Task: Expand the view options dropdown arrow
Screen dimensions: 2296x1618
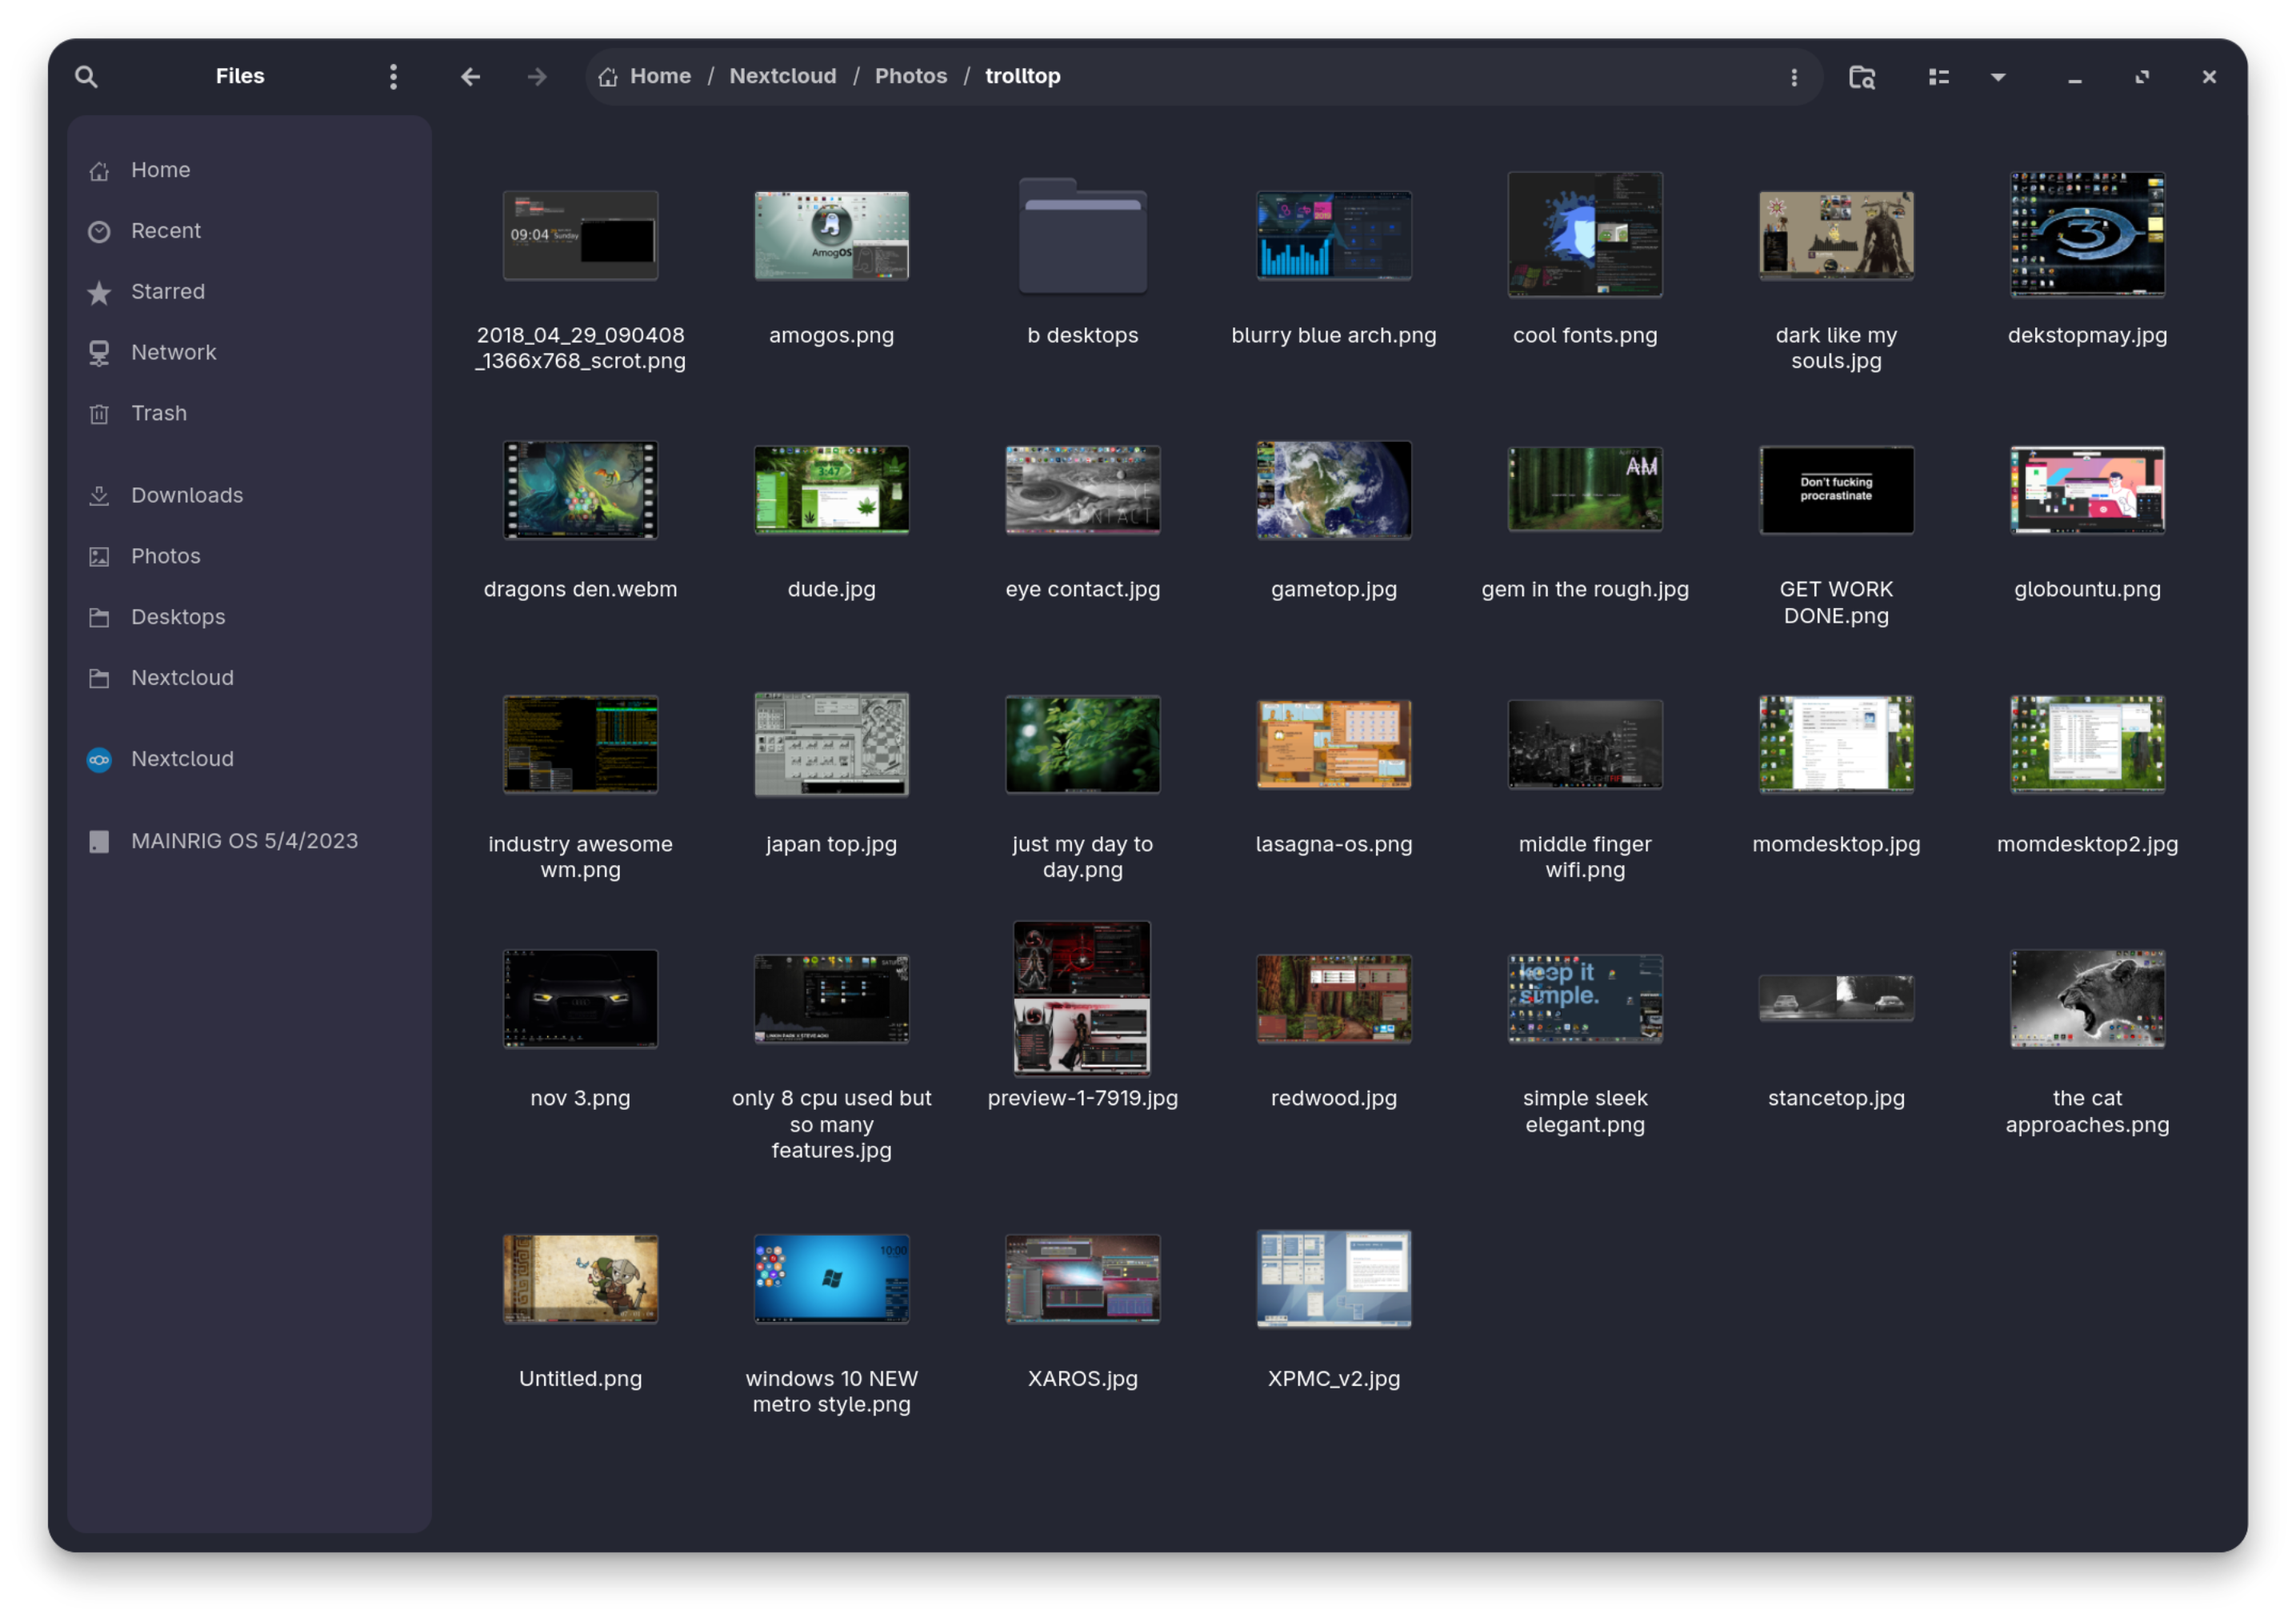Action: 1997,77
